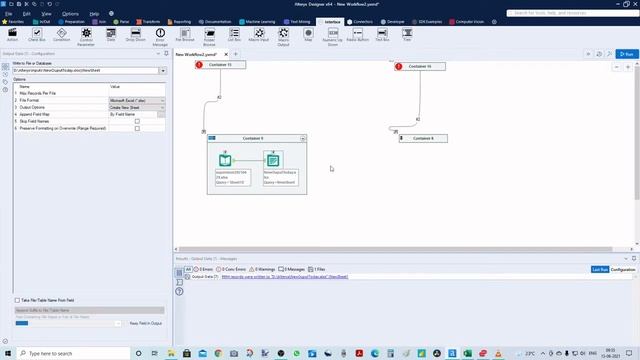Click the Input Data tool on canvas

225,160
